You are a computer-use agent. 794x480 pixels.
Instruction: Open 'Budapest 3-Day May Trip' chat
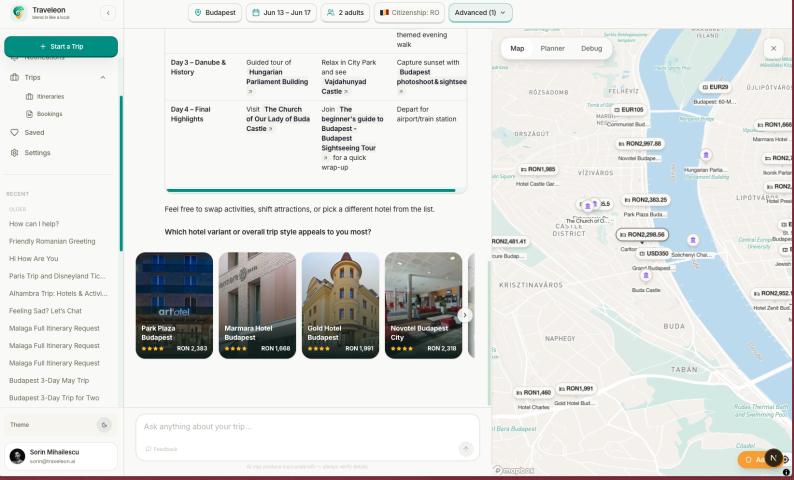(49, 380)
